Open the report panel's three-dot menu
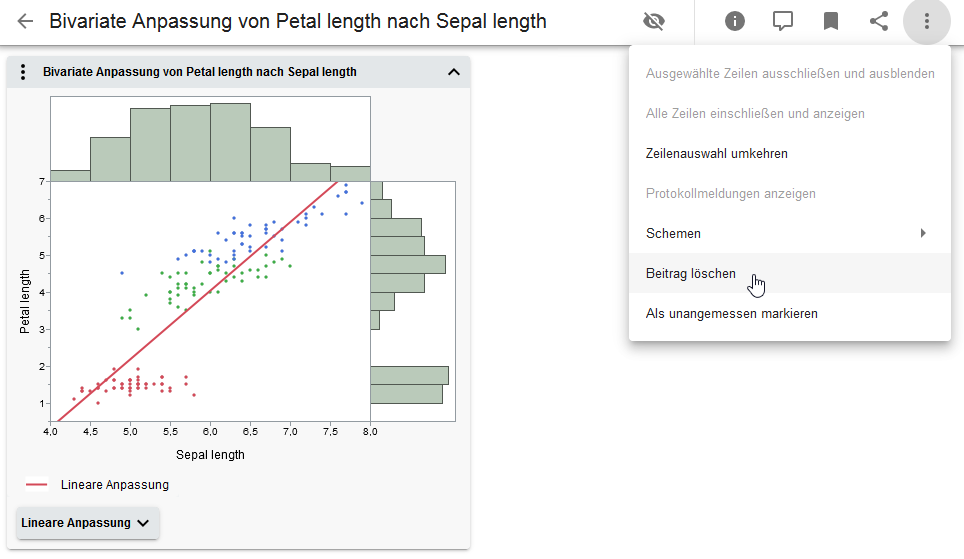964x559 pixels. point(22,72)
